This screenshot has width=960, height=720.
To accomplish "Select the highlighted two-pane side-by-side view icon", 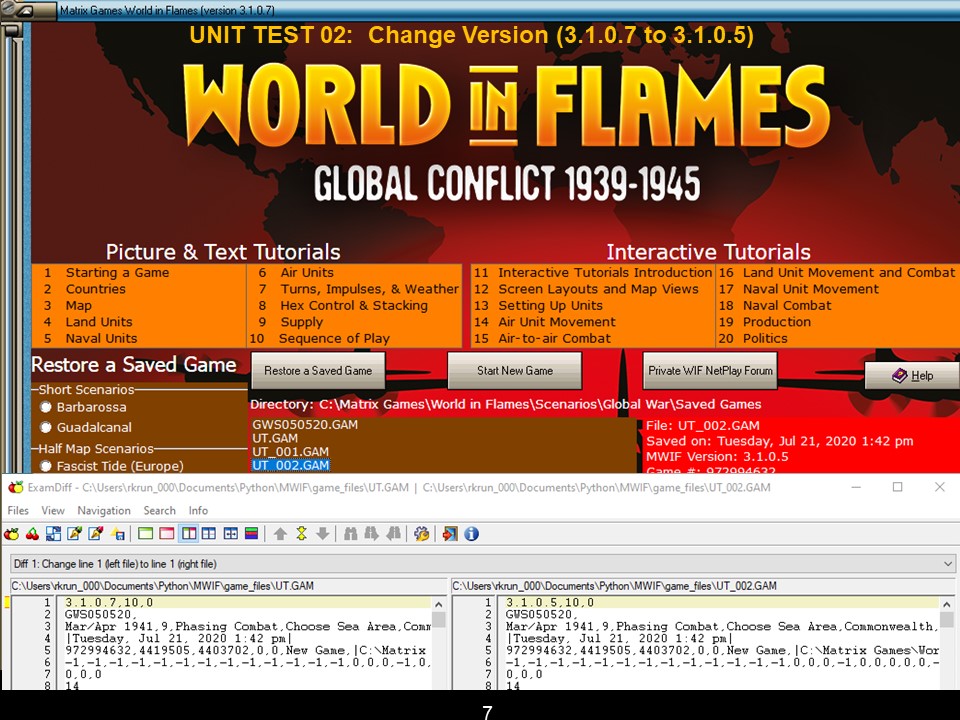I will click(x=189, y=534).
